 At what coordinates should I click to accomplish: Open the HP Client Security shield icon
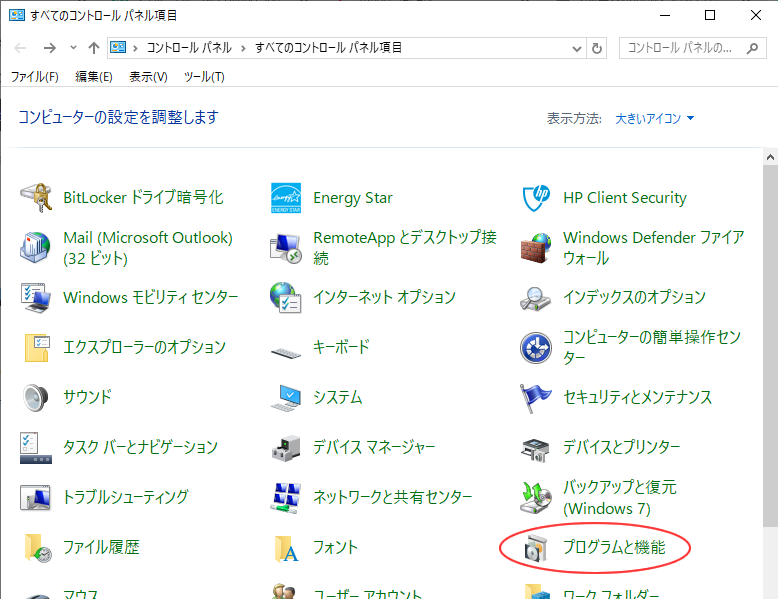click(x=536, y=198)
